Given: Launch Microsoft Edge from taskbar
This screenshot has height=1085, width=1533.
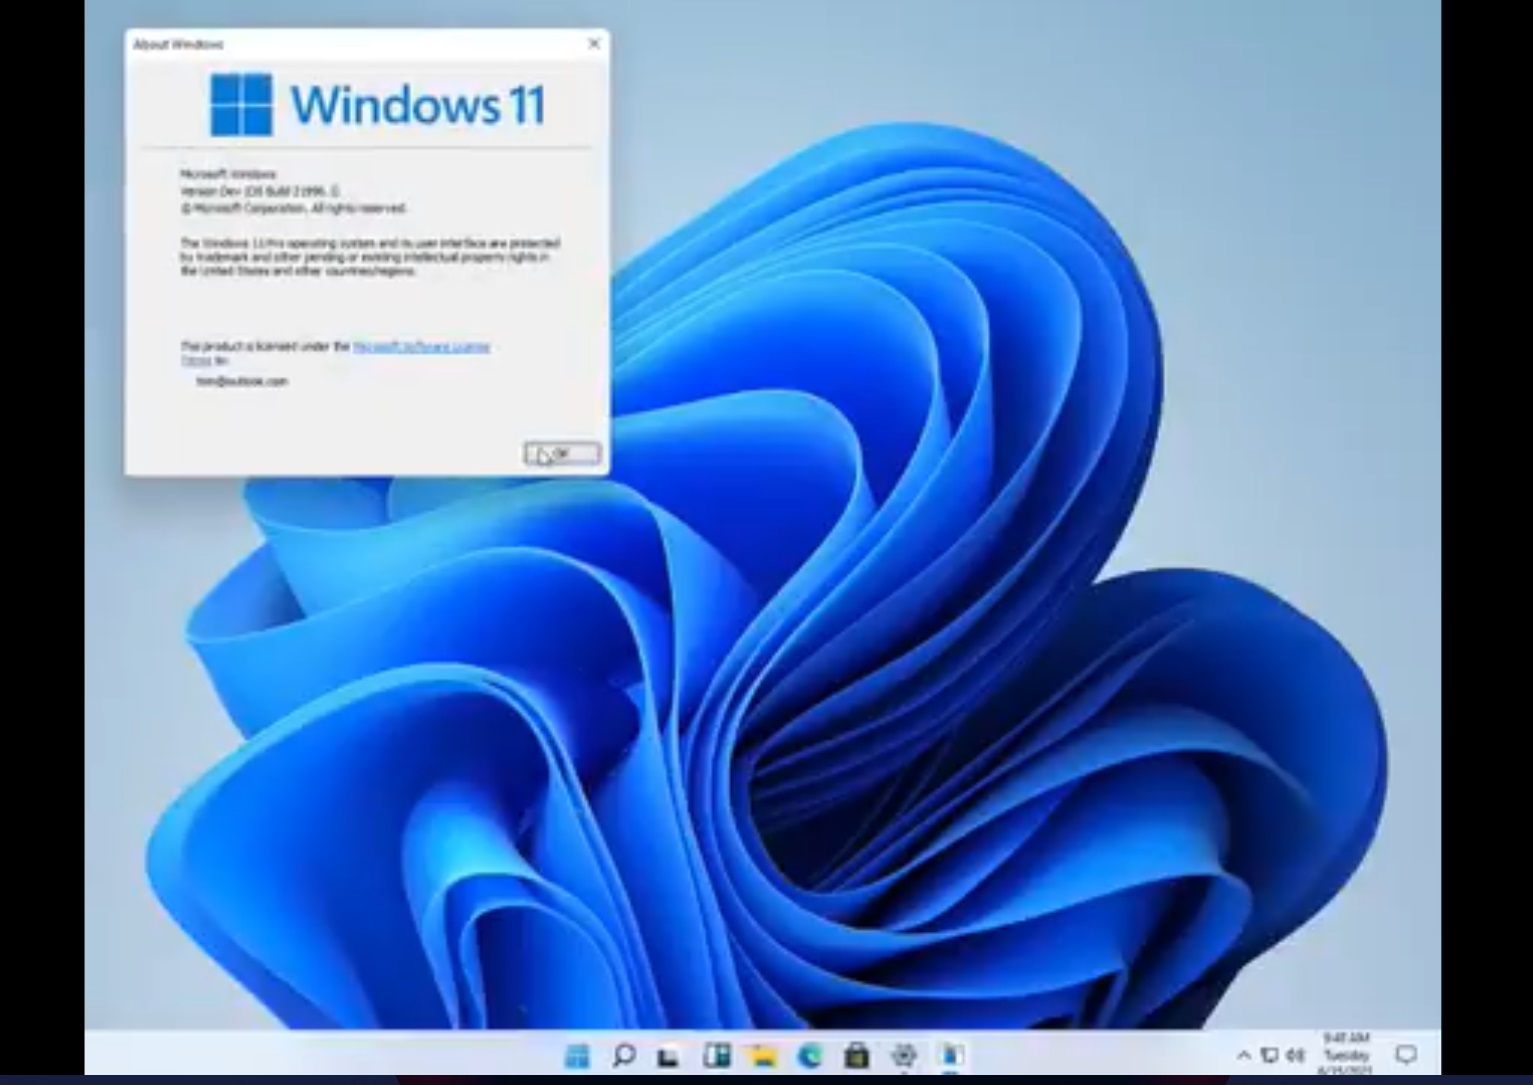Looking at the screenshot, I should click(809, 1055).
